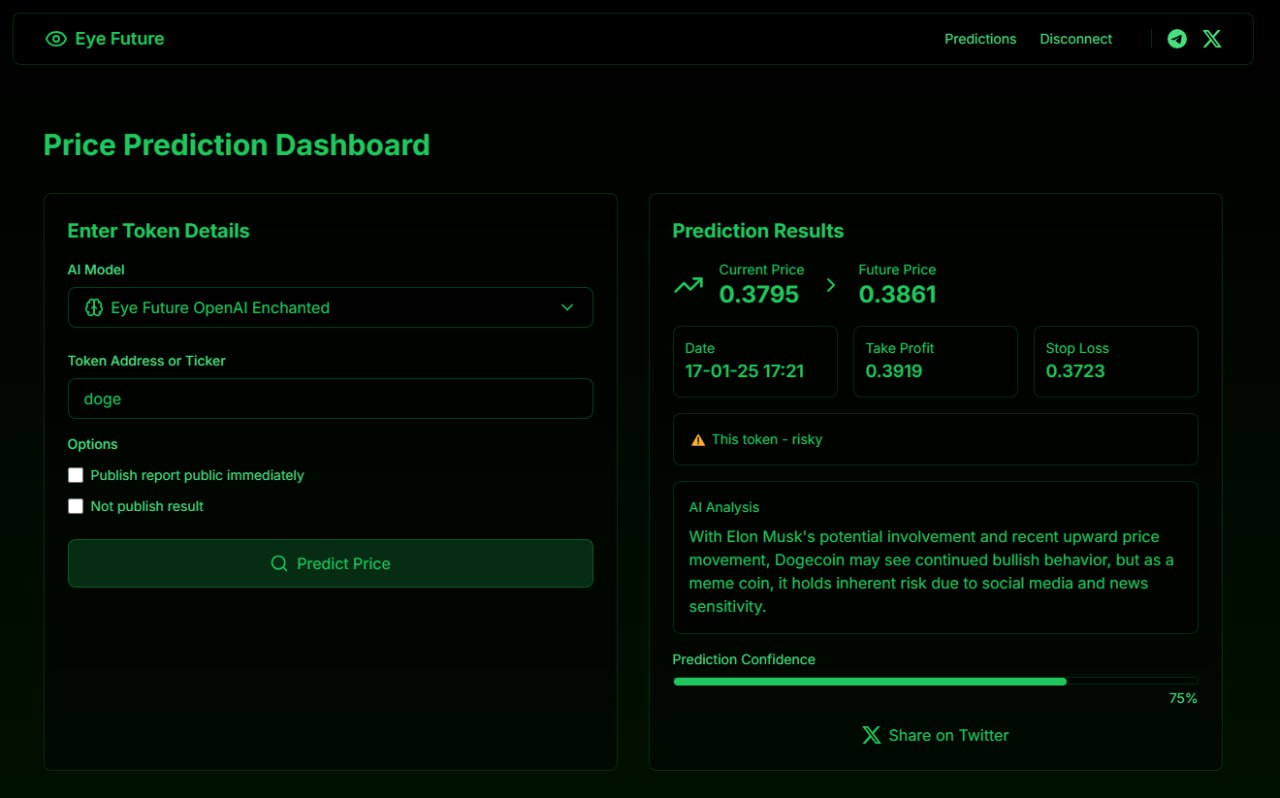Click the AI Analysis label

[x=724, y=508]
